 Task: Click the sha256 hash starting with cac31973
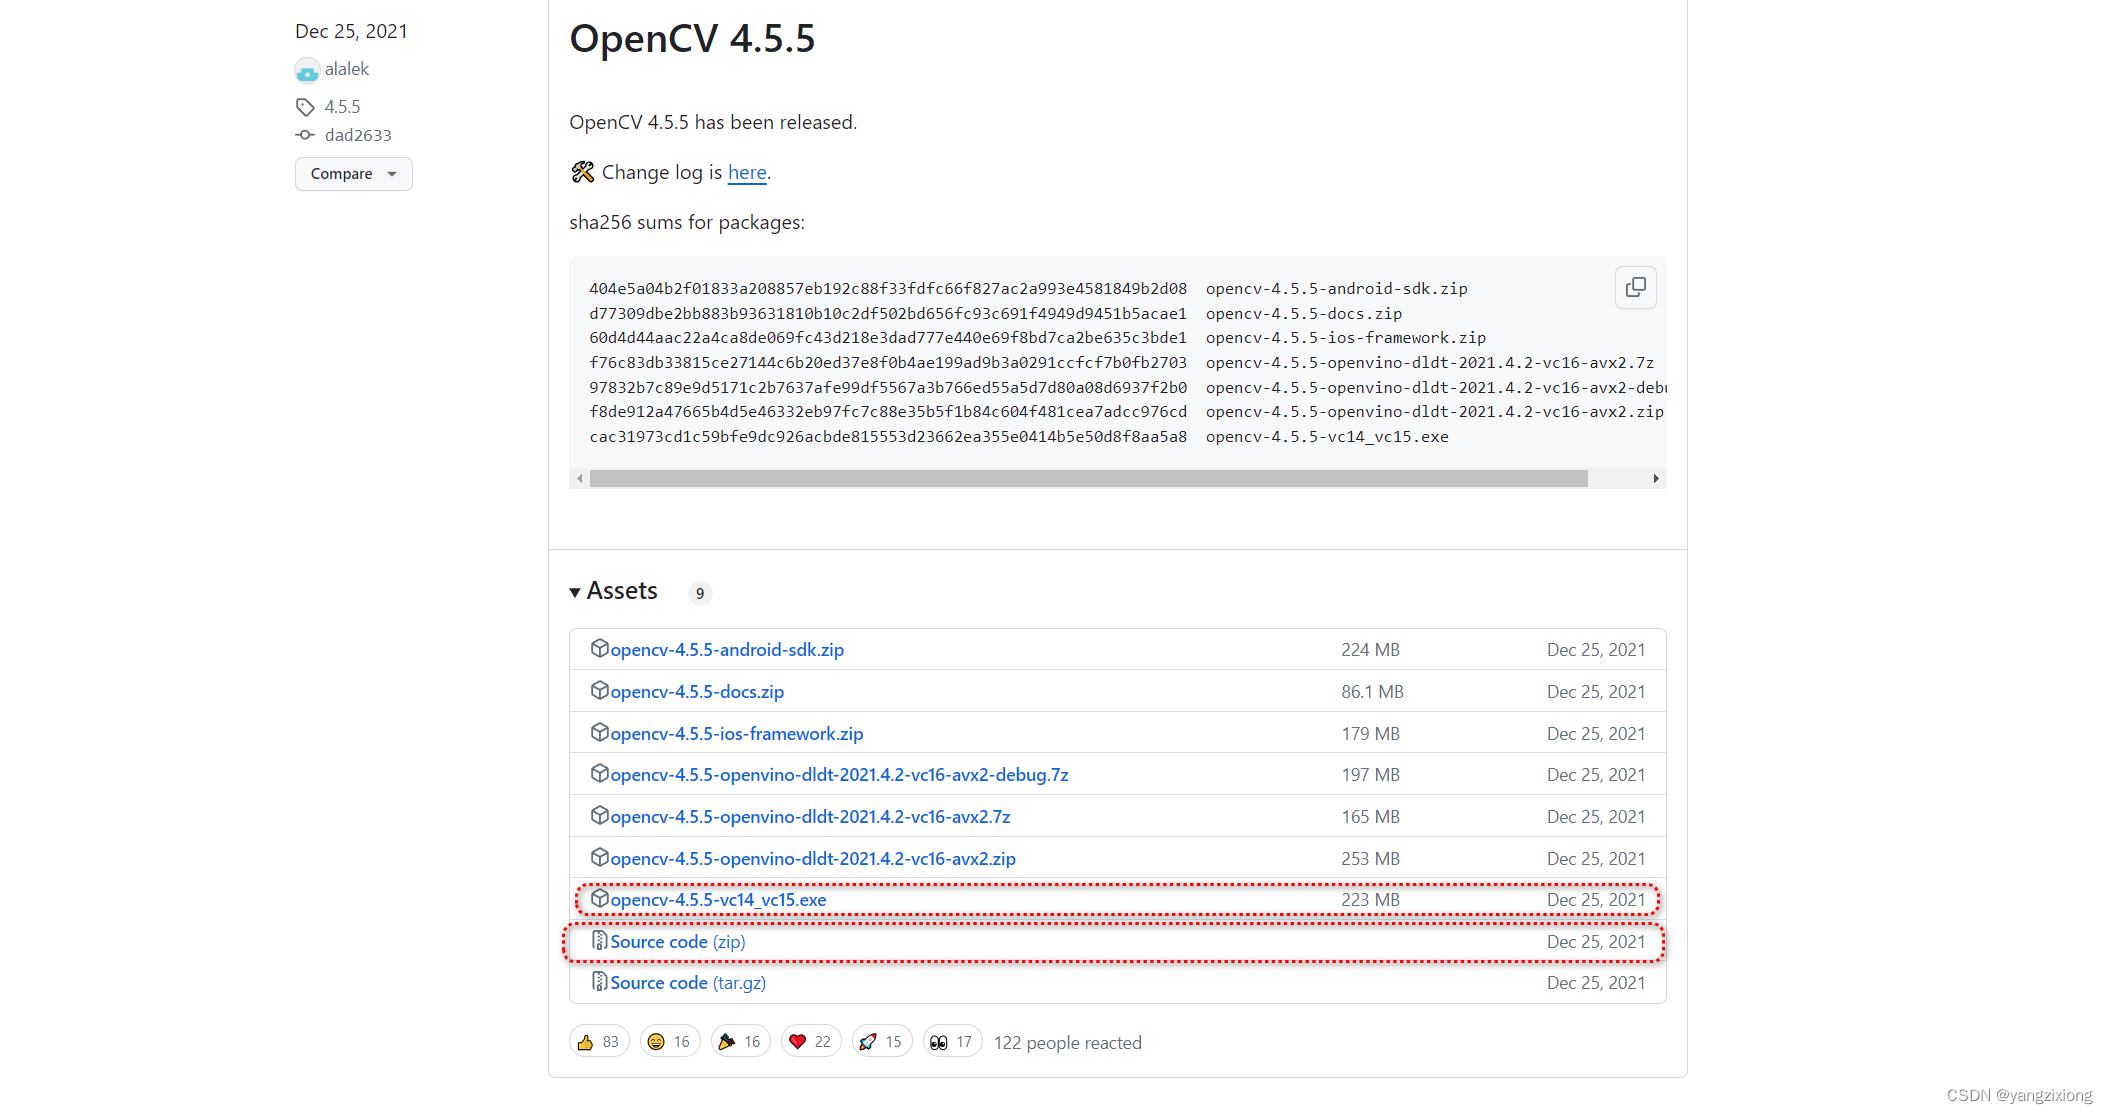tap(888, 437)
